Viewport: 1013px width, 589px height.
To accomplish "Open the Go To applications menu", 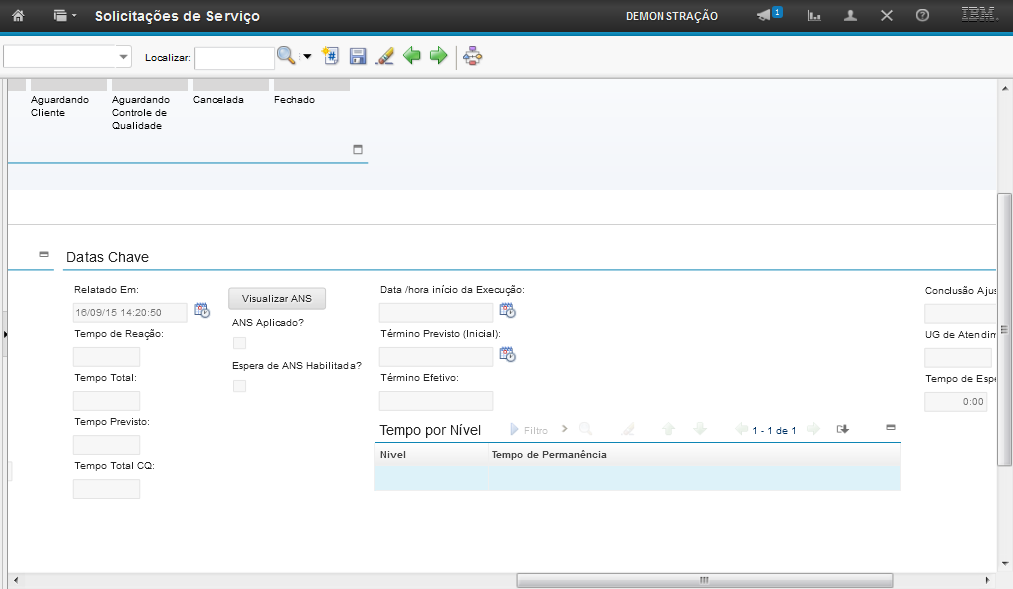I will [65, 16].
